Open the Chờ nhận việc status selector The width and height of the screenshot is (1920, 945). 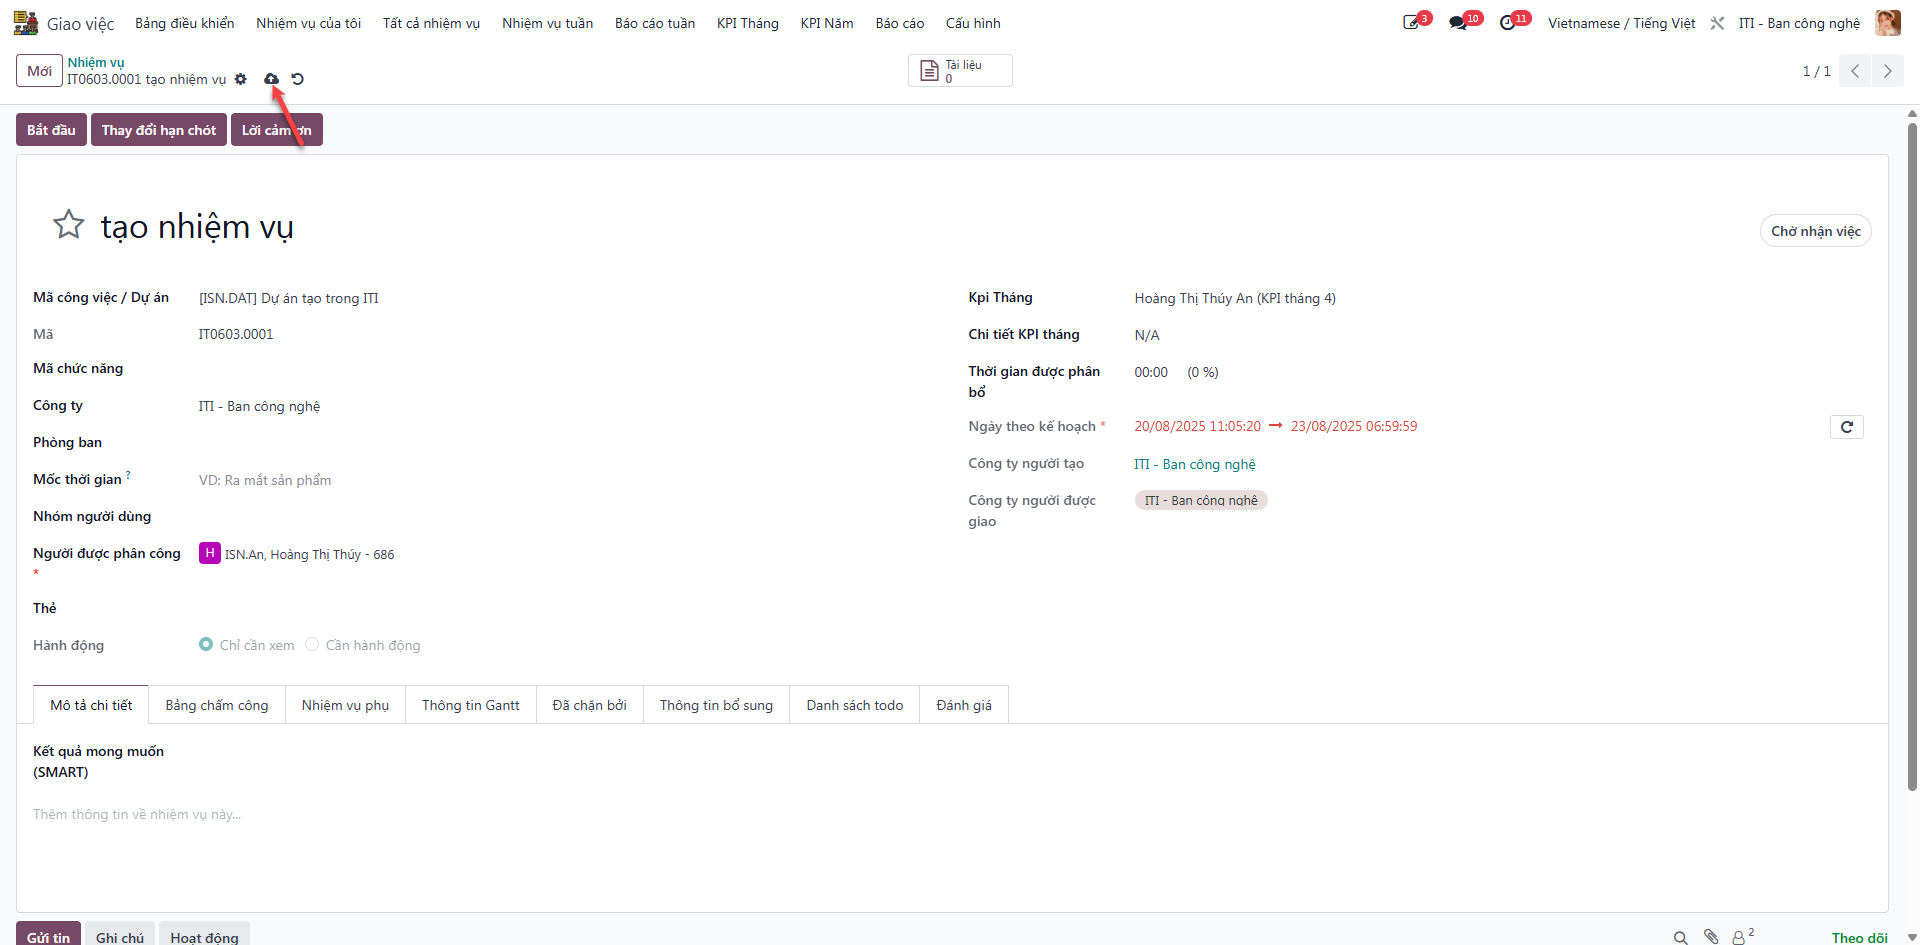[1815, 231]
